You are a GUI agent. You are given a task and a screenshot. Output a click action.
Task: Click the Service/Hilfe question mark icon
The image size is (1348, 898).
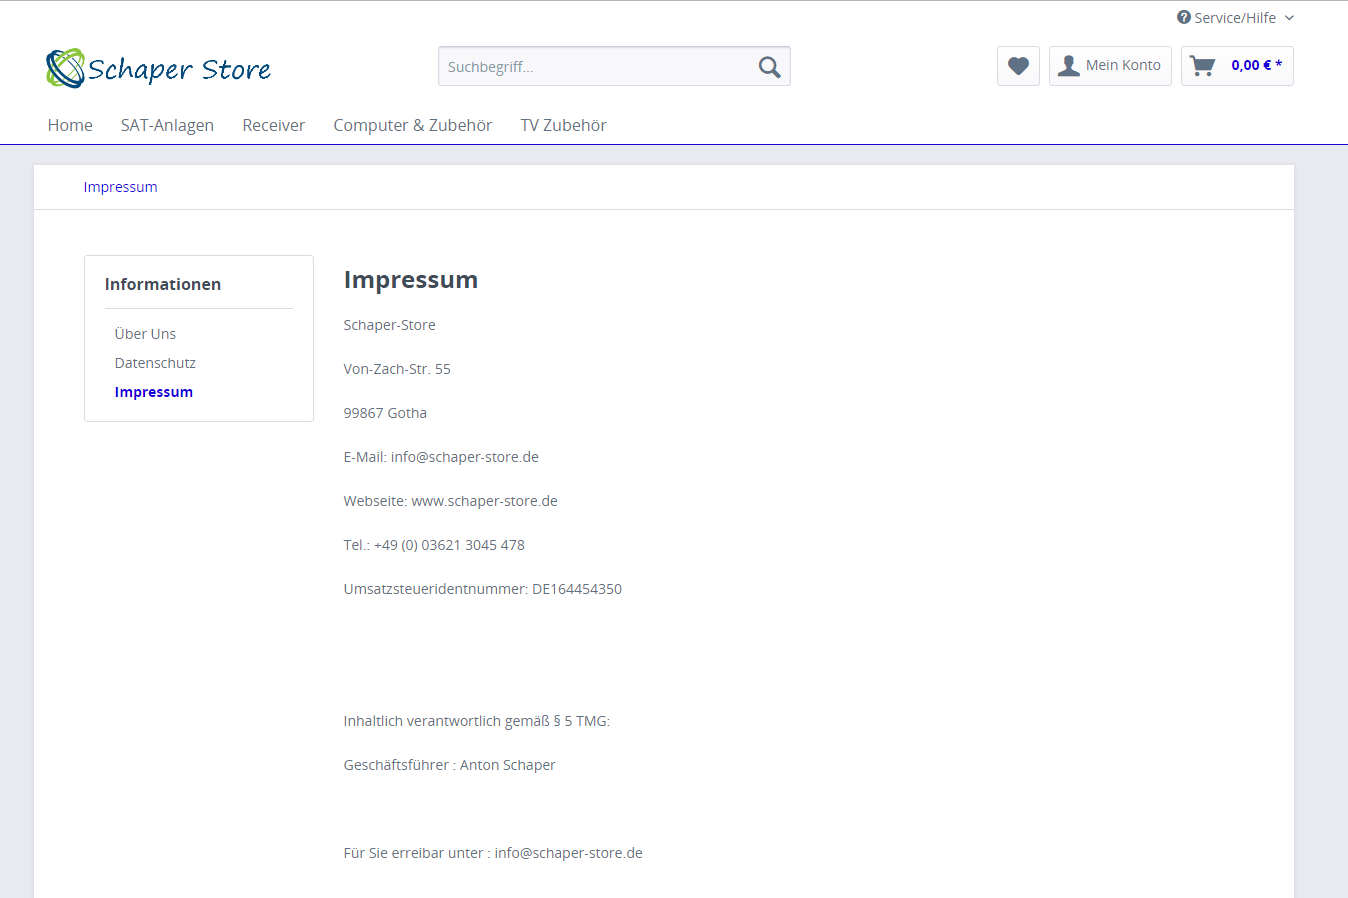click(1184, 17)
